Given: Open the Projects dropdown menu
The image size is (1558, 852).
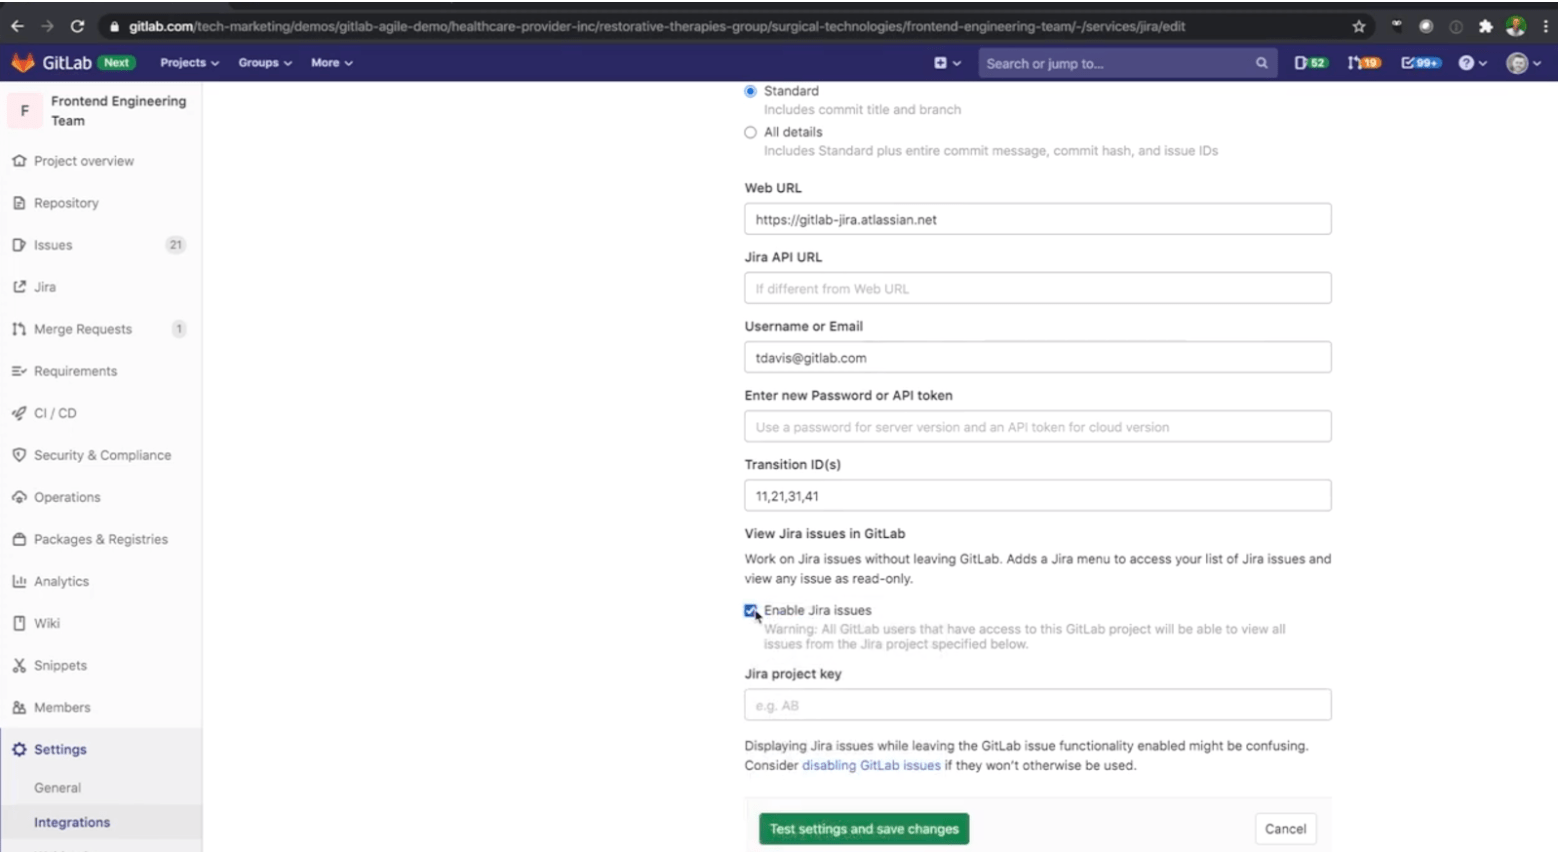Looking at the screenshot, I should point(188,62).
